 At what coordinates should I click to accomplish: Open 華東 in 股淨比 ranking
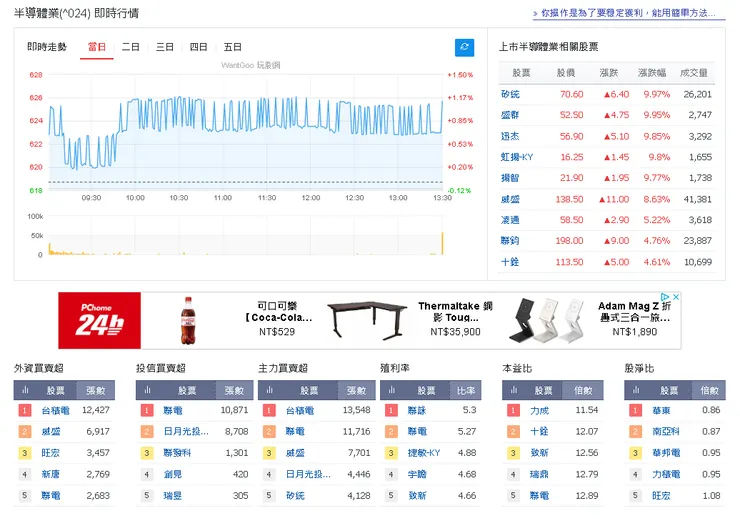[661, 410]
